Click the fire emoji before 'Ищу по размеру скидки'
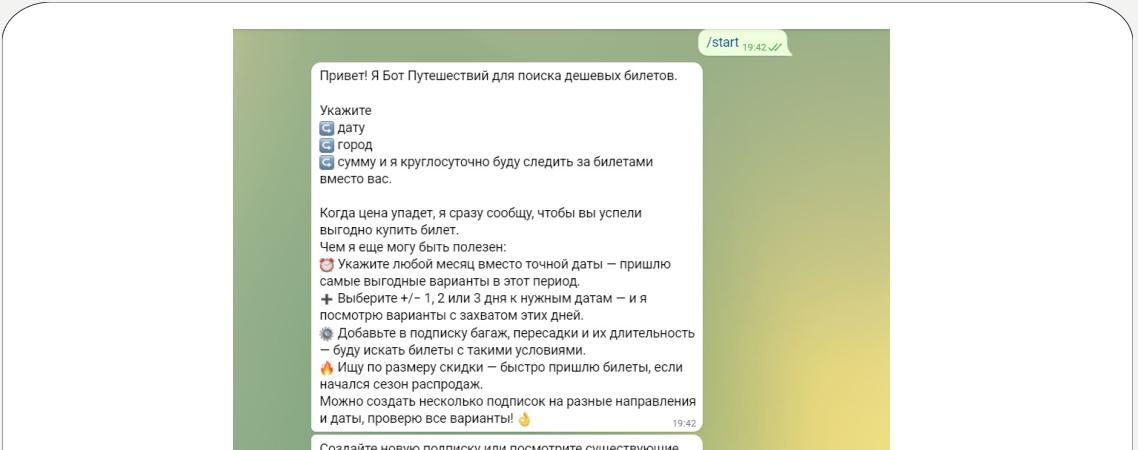Image resolution: width=1138 pixels, height=450 pixels. (x=327, y=367)
